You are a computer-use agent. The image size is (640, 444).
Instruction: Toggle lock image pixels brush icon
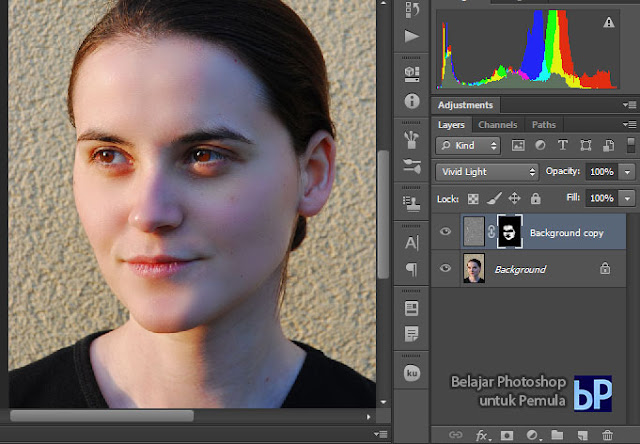[494, 199]
